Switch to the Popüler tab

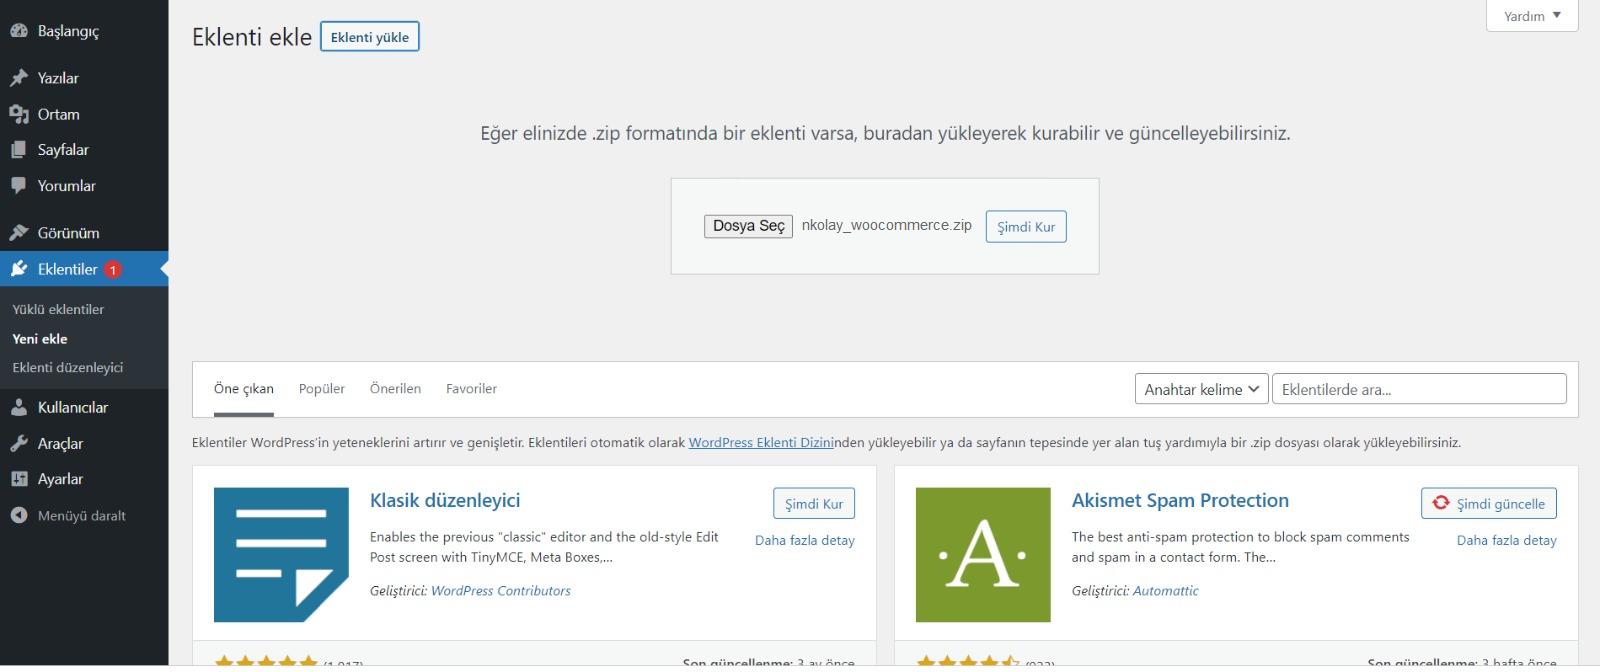tap(322, 389)
